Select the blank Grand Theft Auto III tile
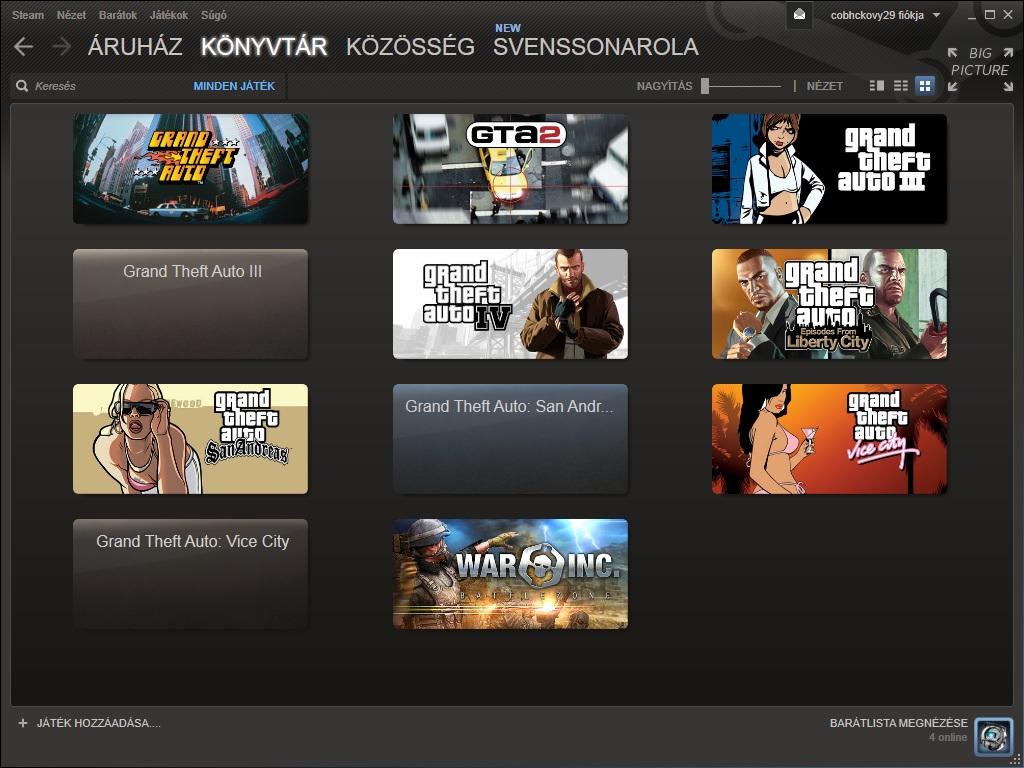Screen dimensions: 1024x768 [x=190, y=304]
